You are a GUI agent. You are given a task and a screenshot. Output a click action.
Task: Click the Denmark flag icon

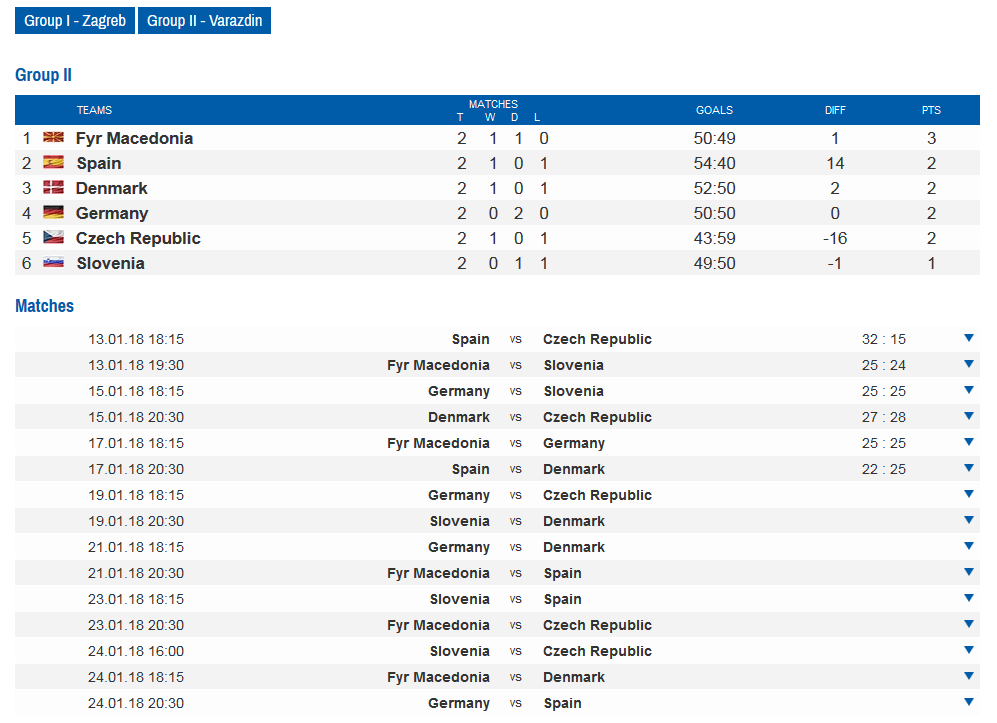(x=53, y=188)
